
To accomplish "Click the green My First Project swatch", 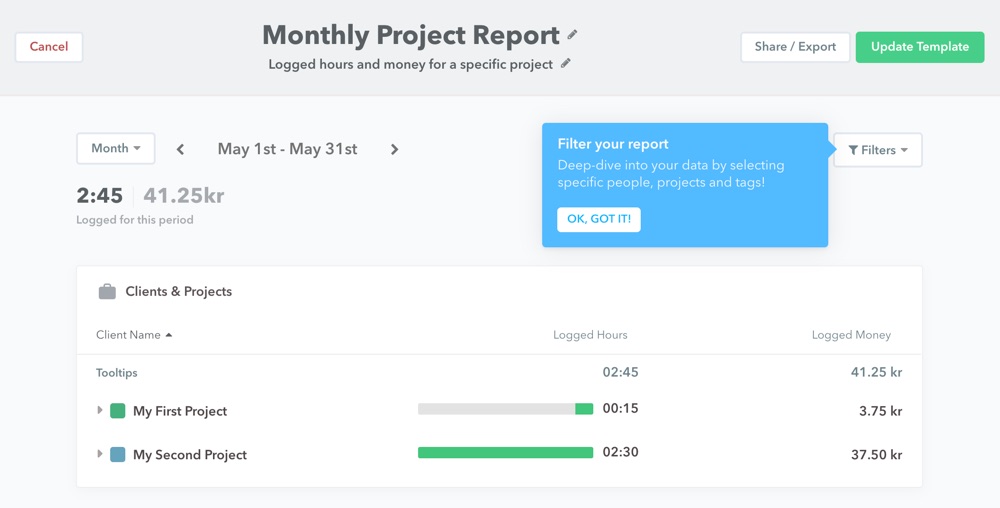I will point(117,410).
